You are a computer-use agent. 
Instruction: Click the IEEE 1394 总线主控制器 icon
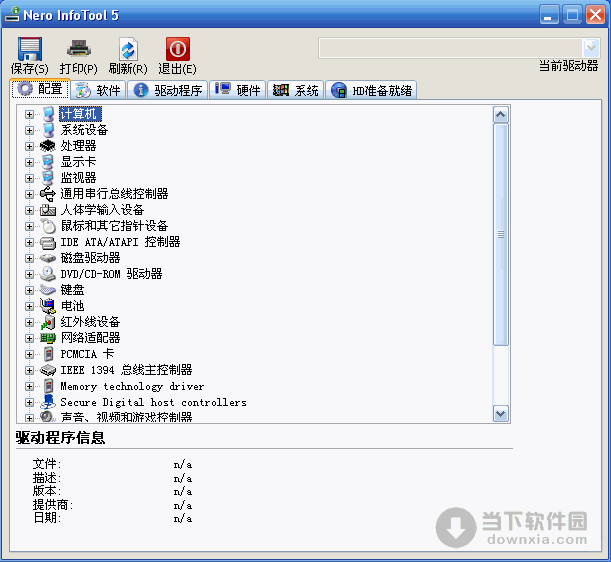click(48, 370)
